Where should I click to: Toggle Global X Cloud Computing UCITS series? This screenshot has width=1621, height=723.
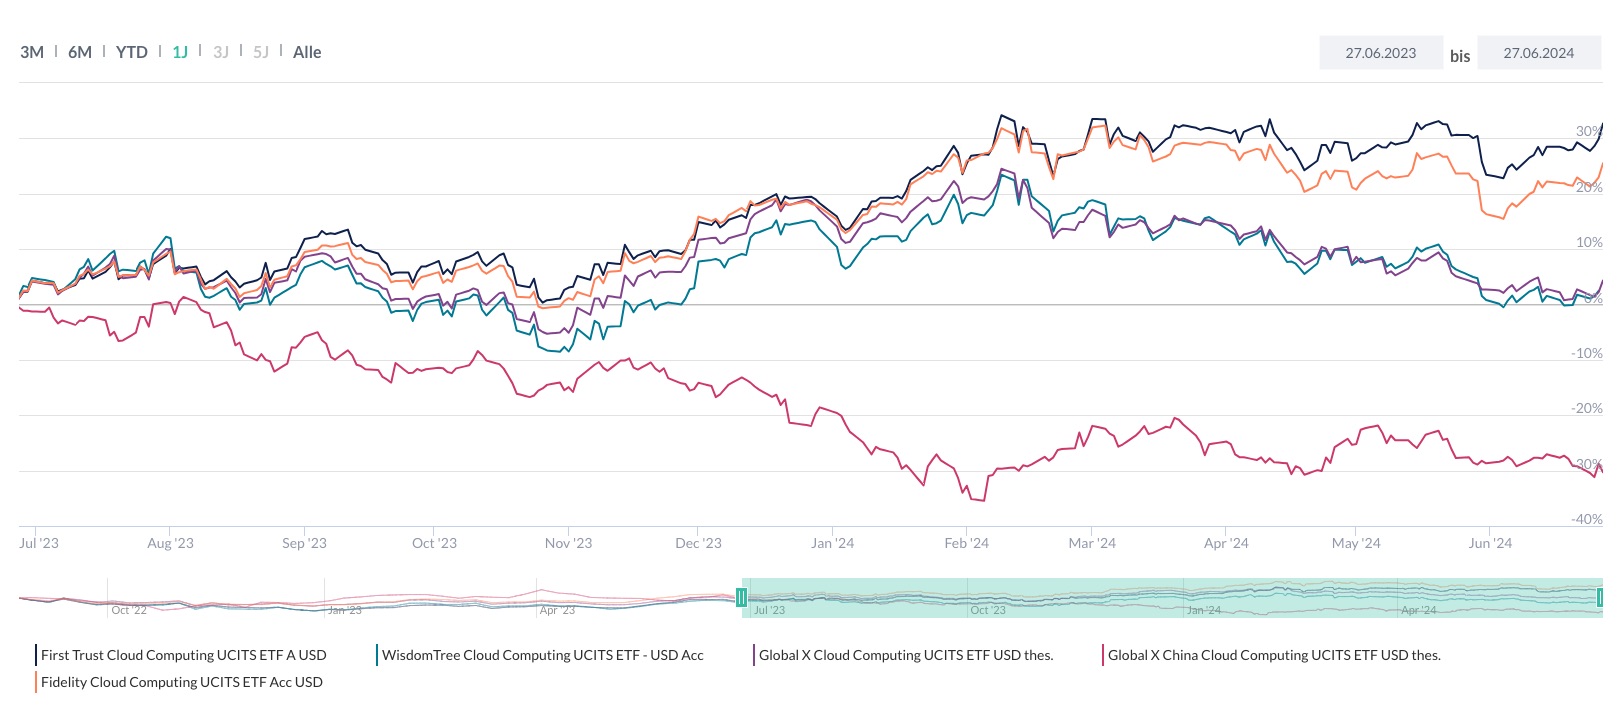pos(905,655)
